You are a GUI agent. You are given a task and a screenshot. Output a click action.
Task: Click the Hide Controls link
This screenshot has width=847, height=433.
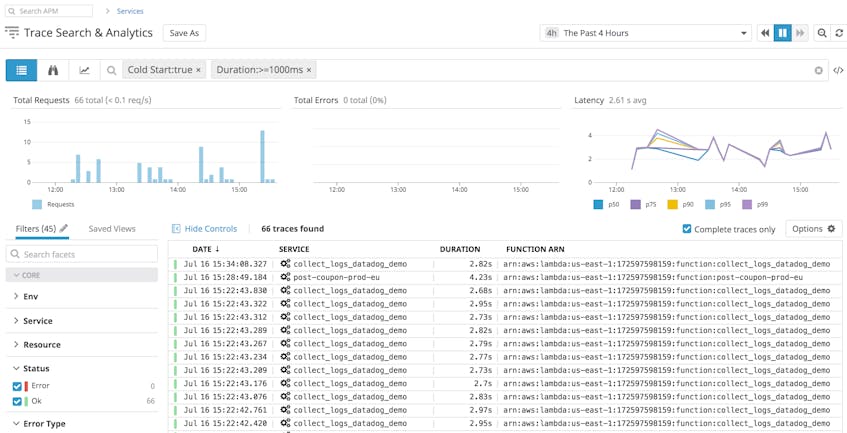pyautogui.click(x=211, y=229)
